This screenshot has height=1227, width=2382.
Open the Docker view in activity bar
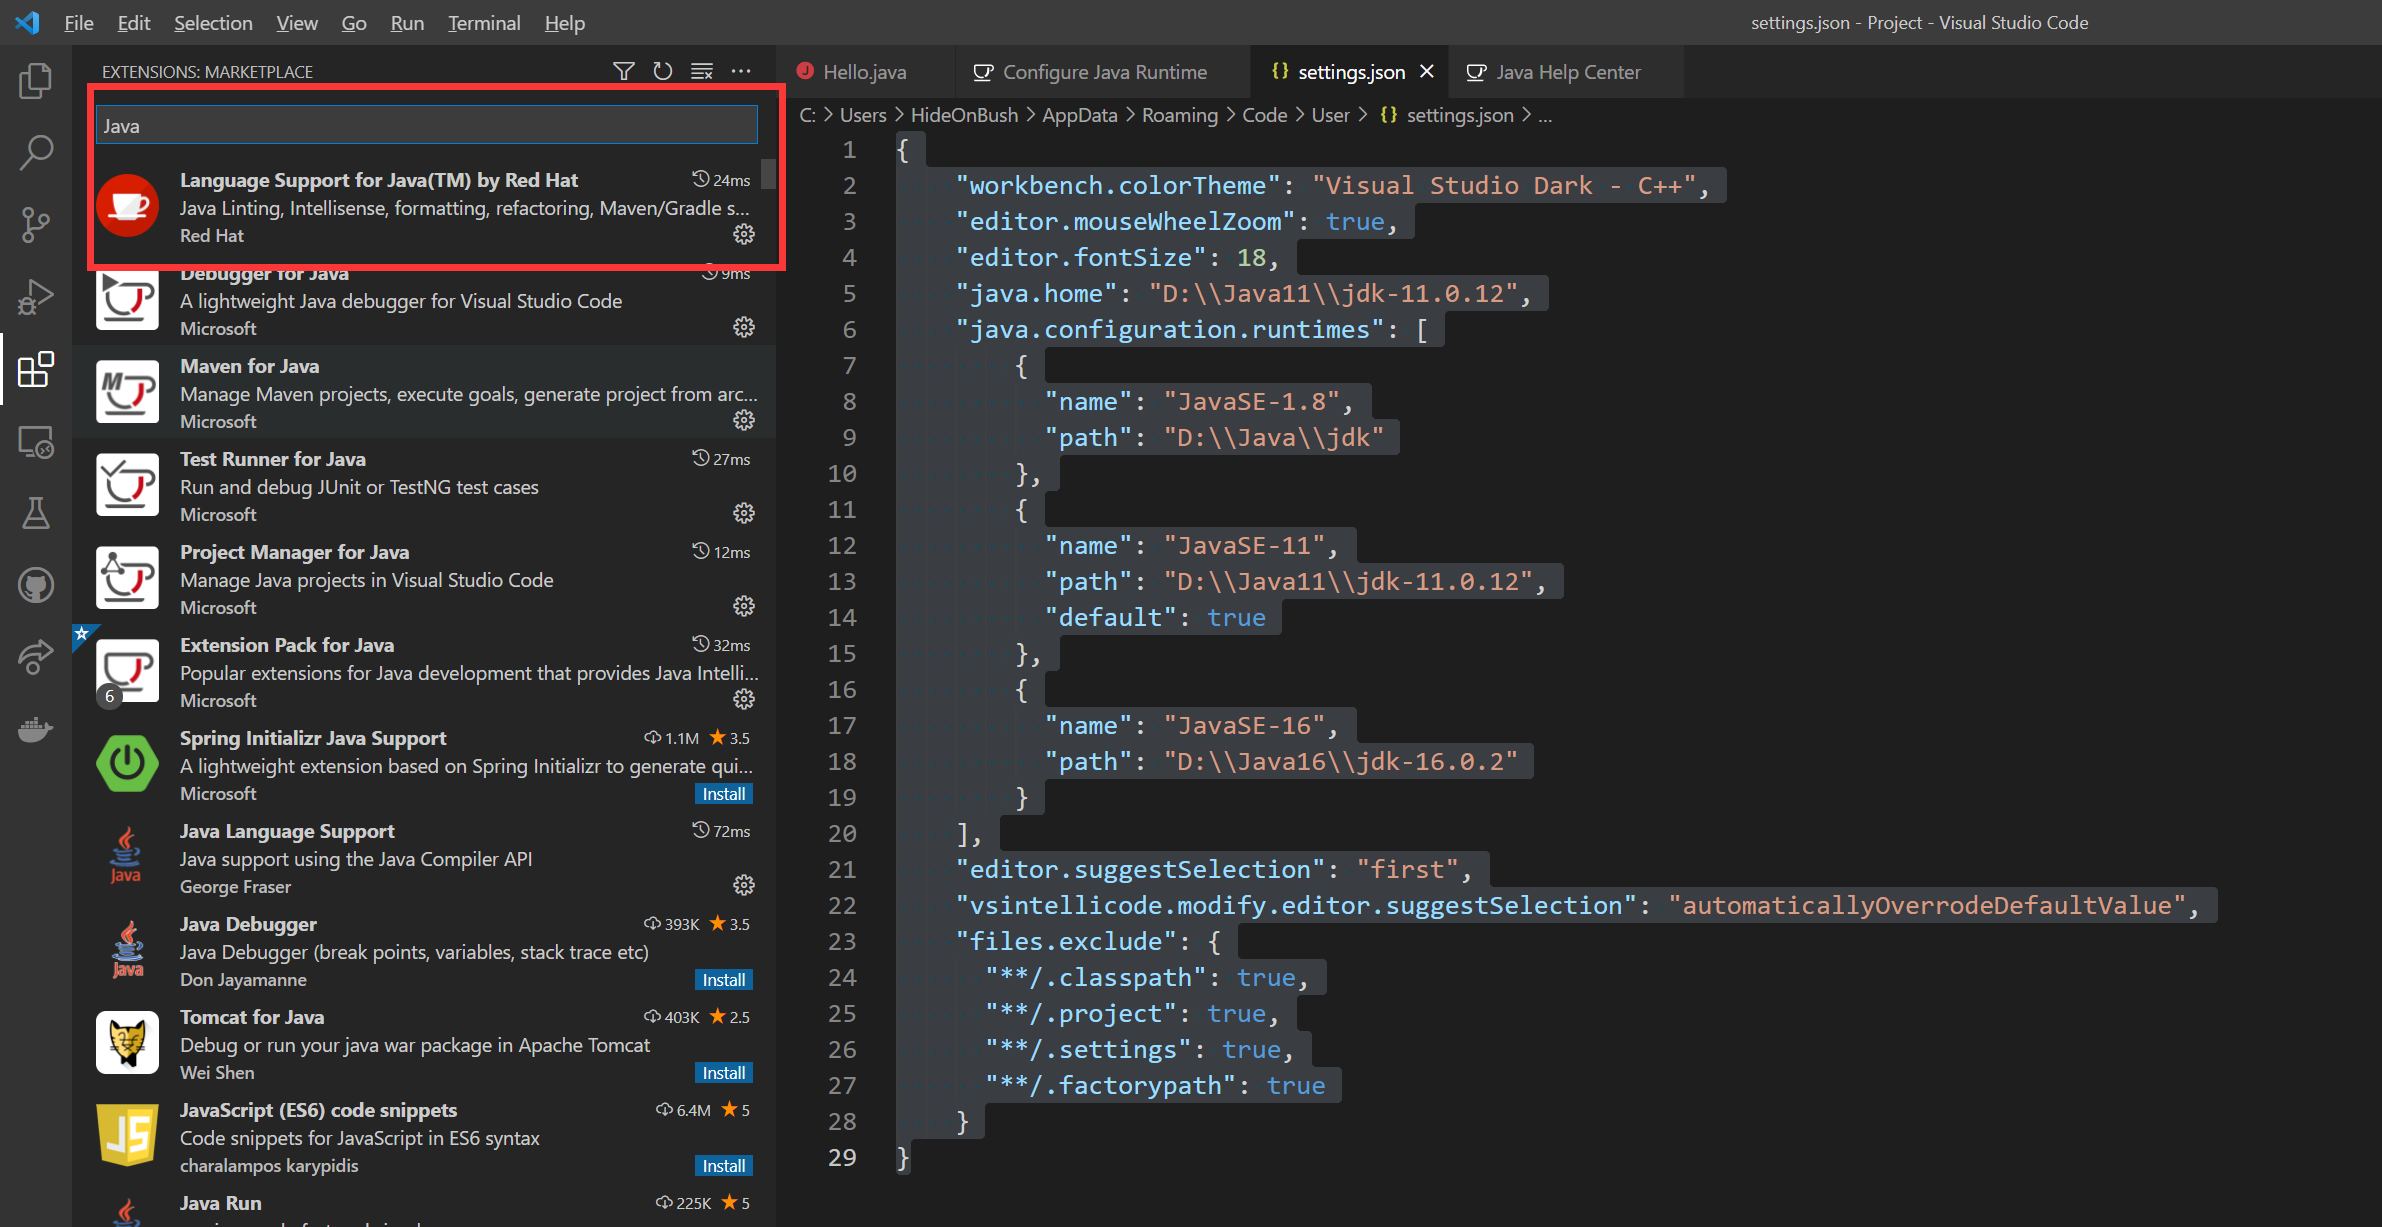(36, 730)
